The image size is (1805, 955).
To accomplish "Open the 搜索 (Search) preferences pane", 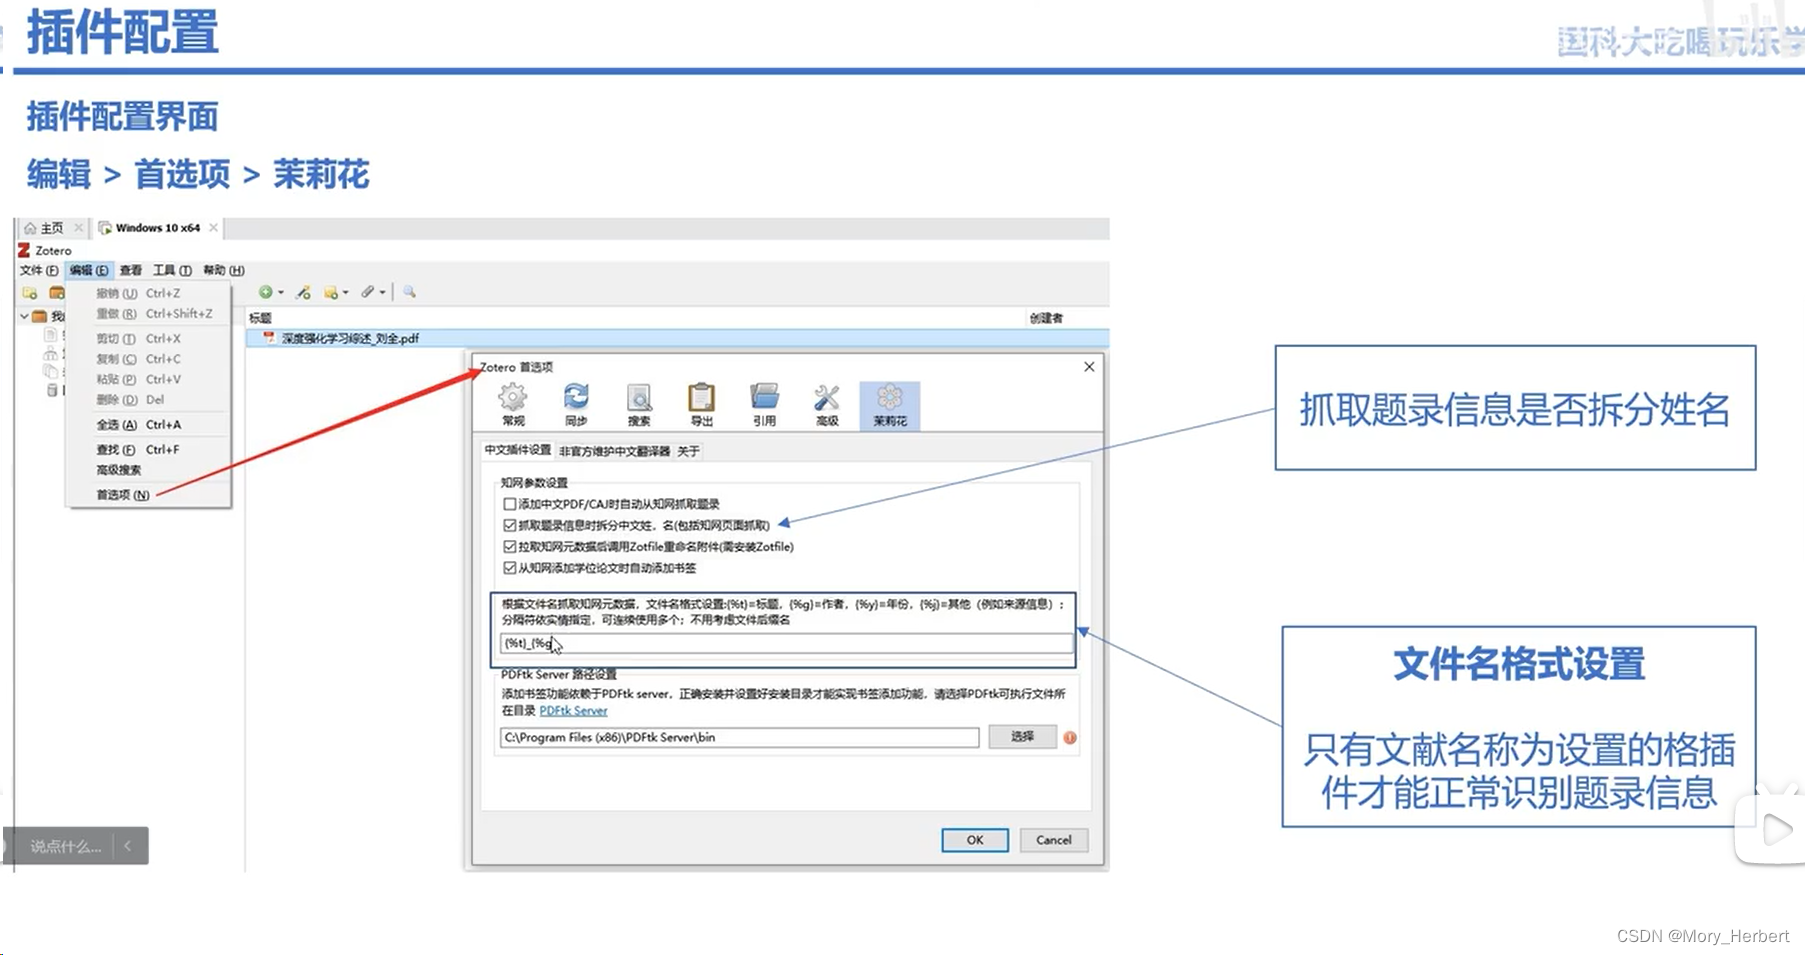I will tap(639, 405).
